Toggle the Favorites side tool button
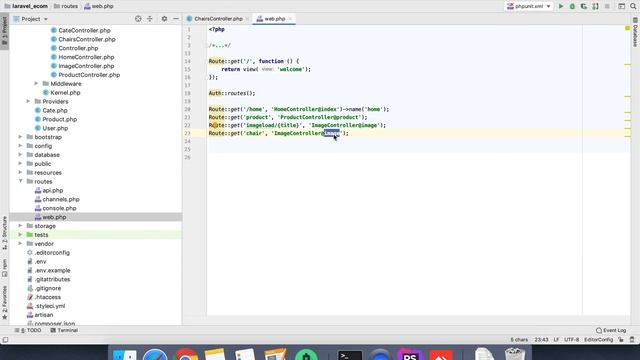This screenshot has height=360, width=640. pyautogui.click(x=4, y=302)
